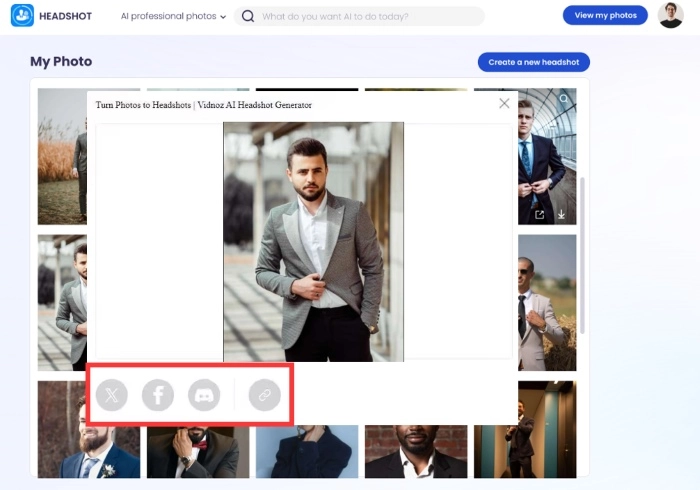
Task: Click the View my photos button
Action: pos(604,15)
